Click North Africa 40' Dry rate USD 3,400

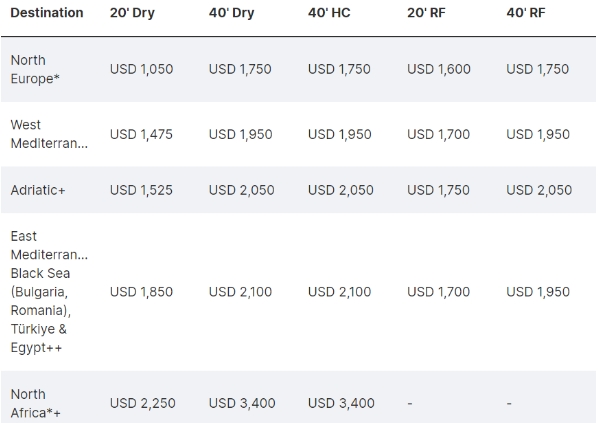[x=242, y=403]
